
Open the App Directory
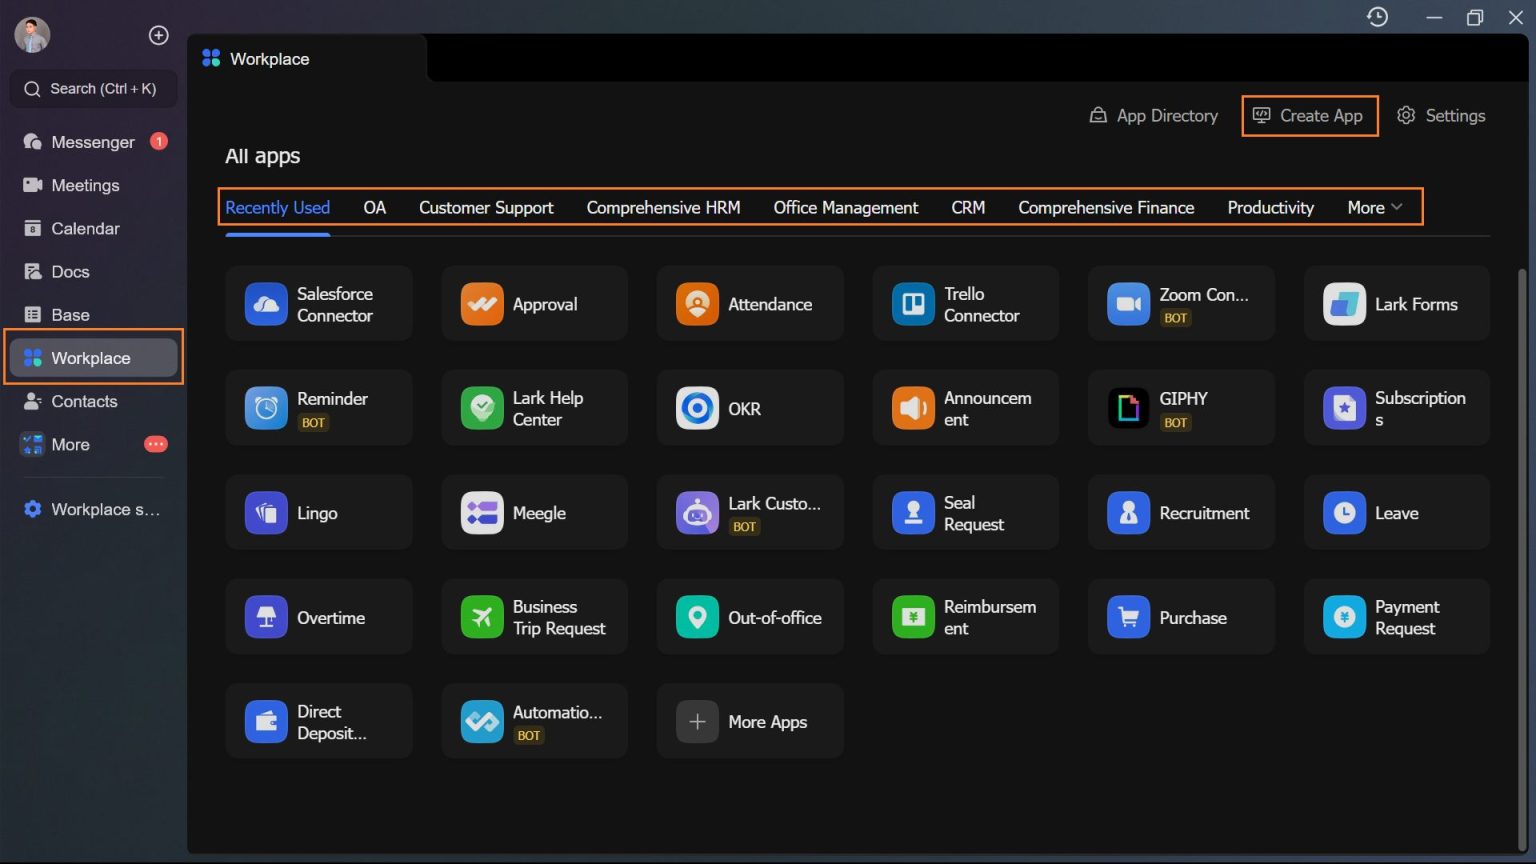(1153, 116)
